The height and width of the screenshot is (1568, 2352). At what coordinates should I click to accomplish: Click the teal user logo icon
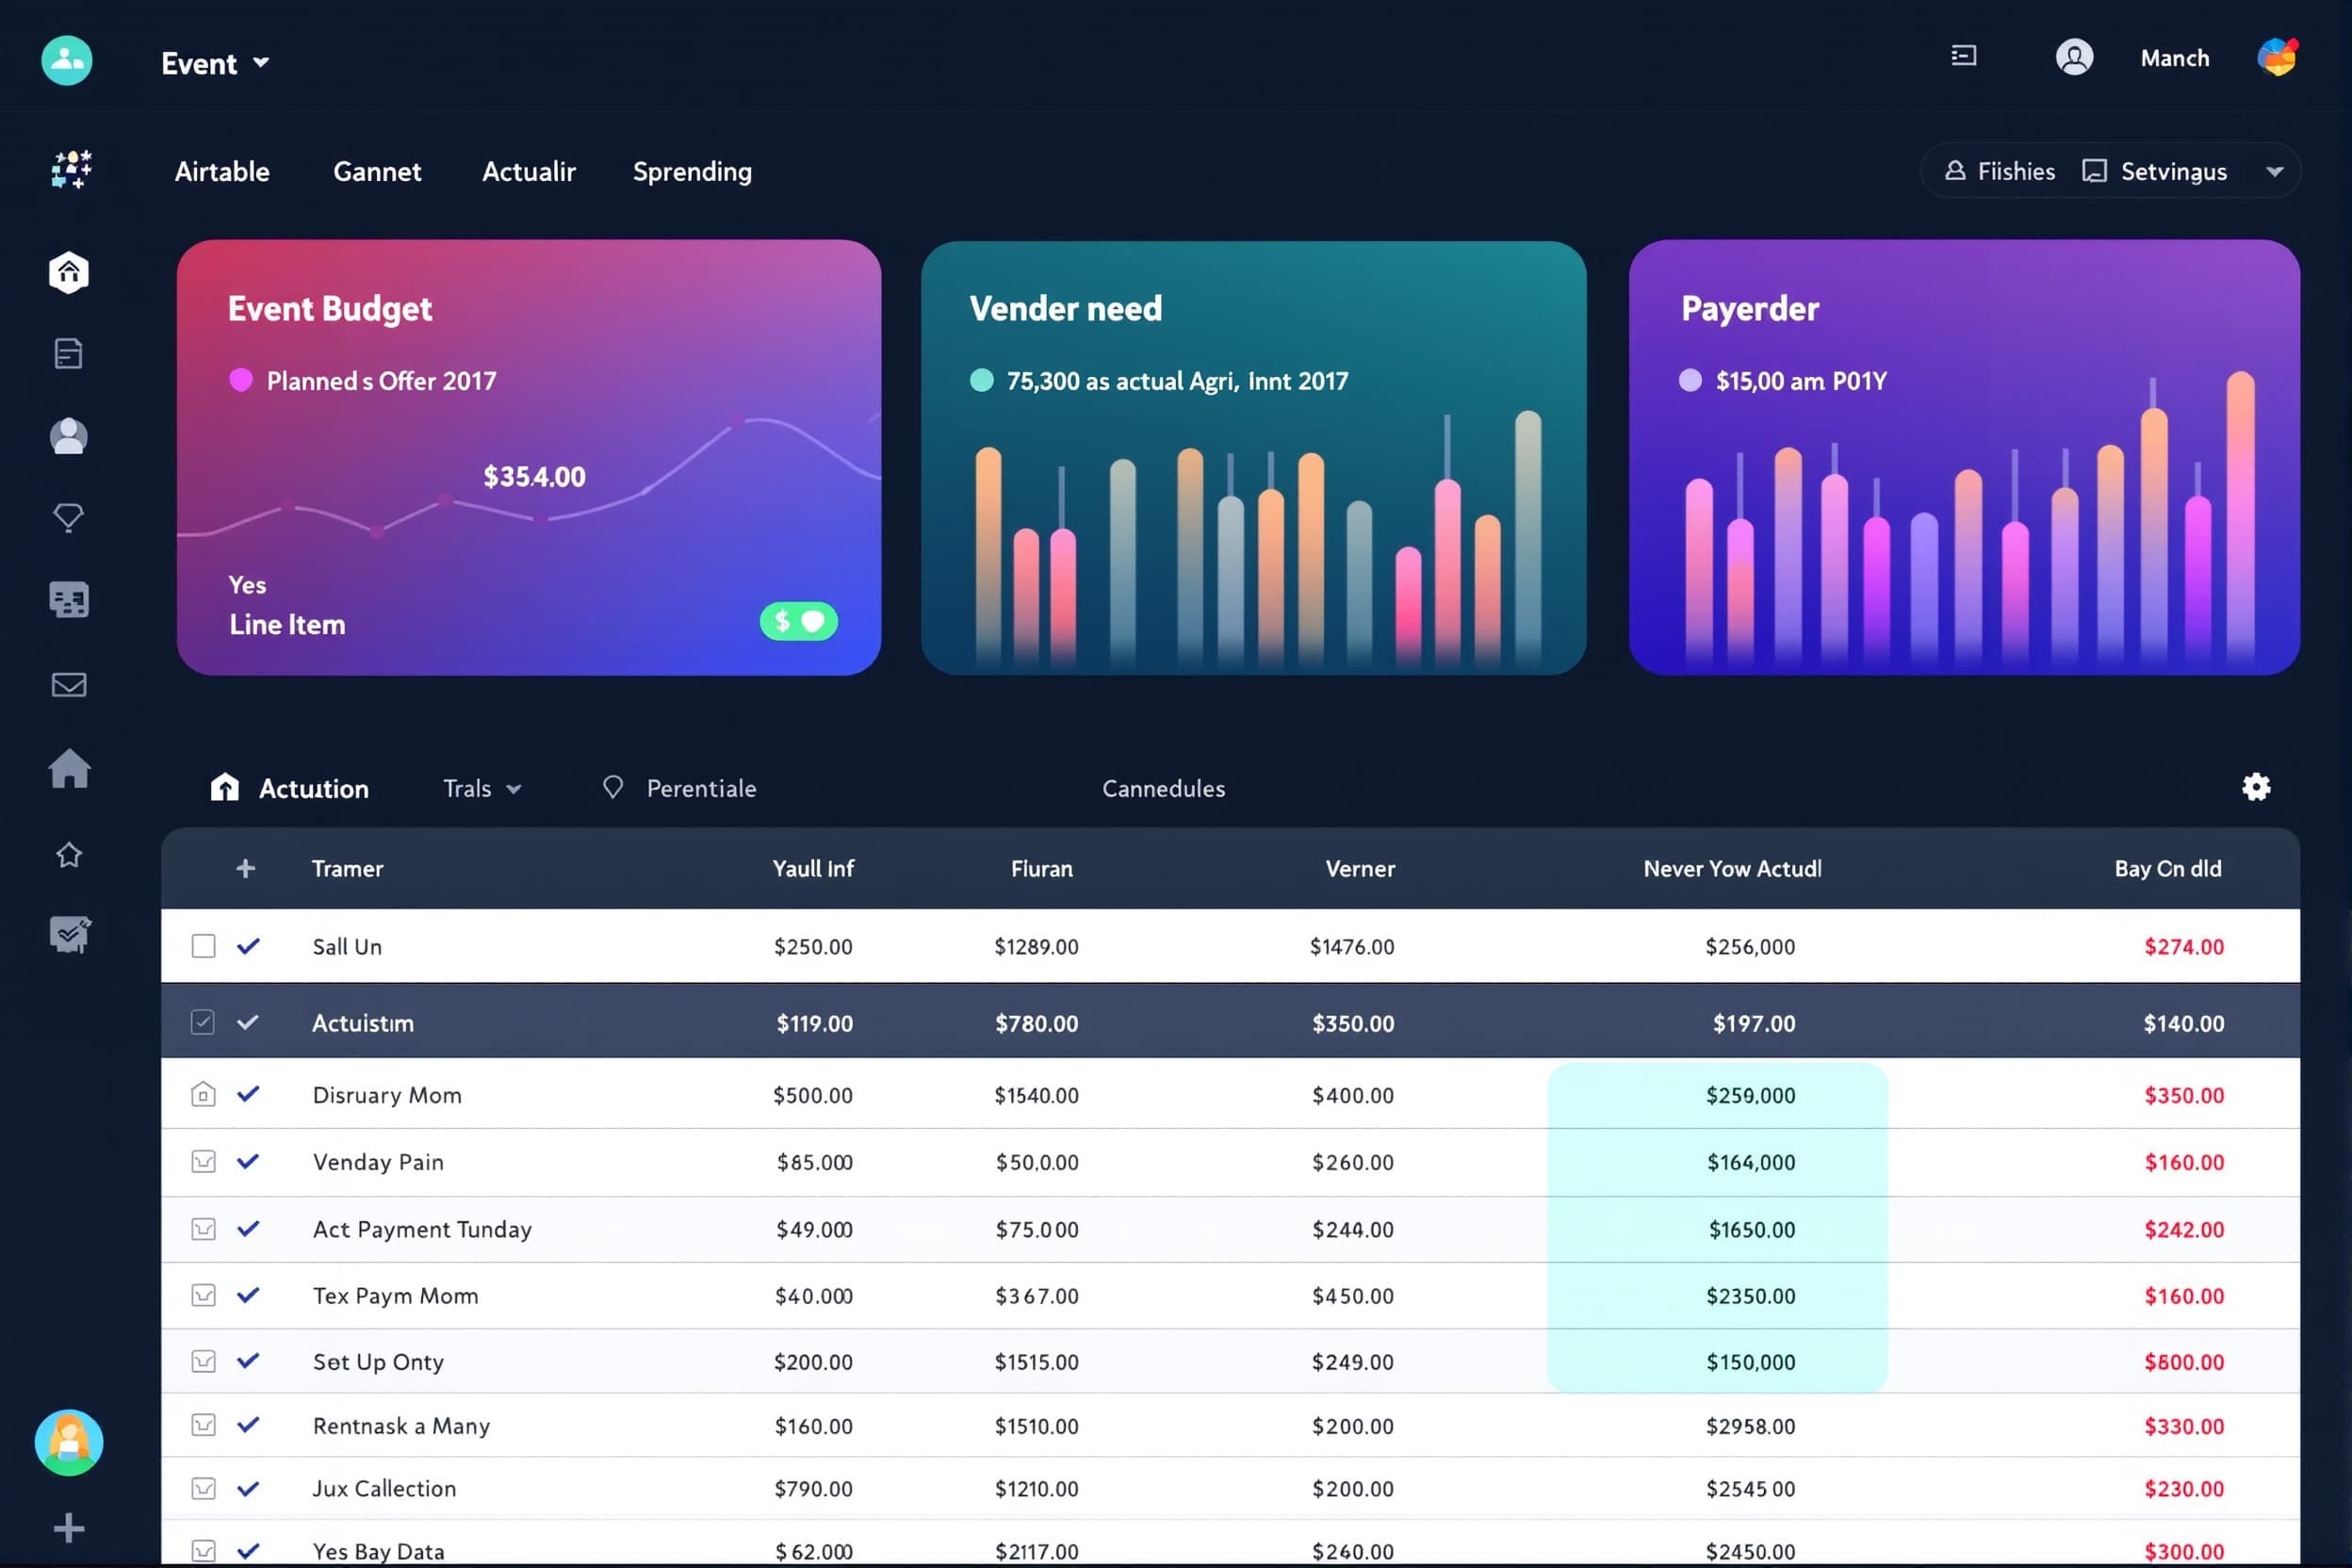pyautogui.click(x=67, y=60)
